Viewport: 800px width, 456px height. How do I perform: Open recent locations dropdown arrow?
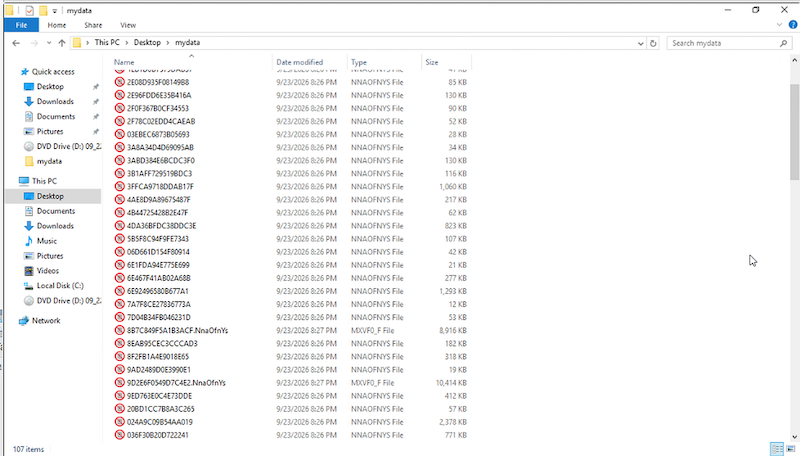pos(49,43)
